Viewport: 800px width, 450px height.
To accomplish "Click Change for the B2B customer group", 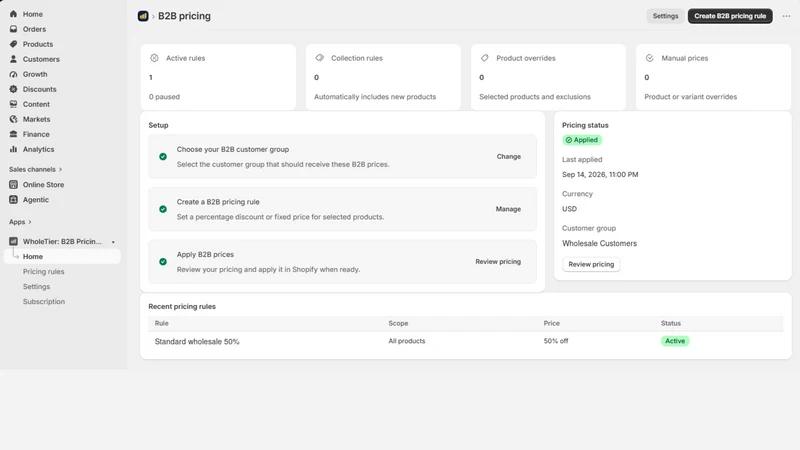I will (509, 157).
